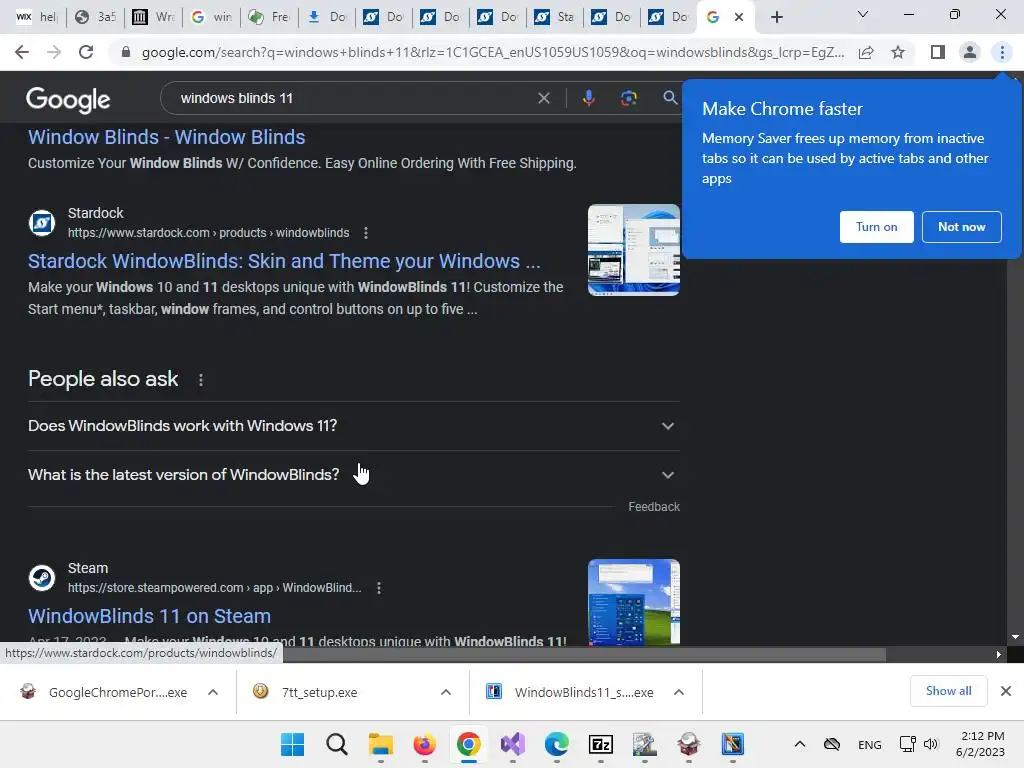The width and height of the screenshot is (1024, 768).
Task: Open Stardock result thumbnail image
Action: tap(633, 250)
